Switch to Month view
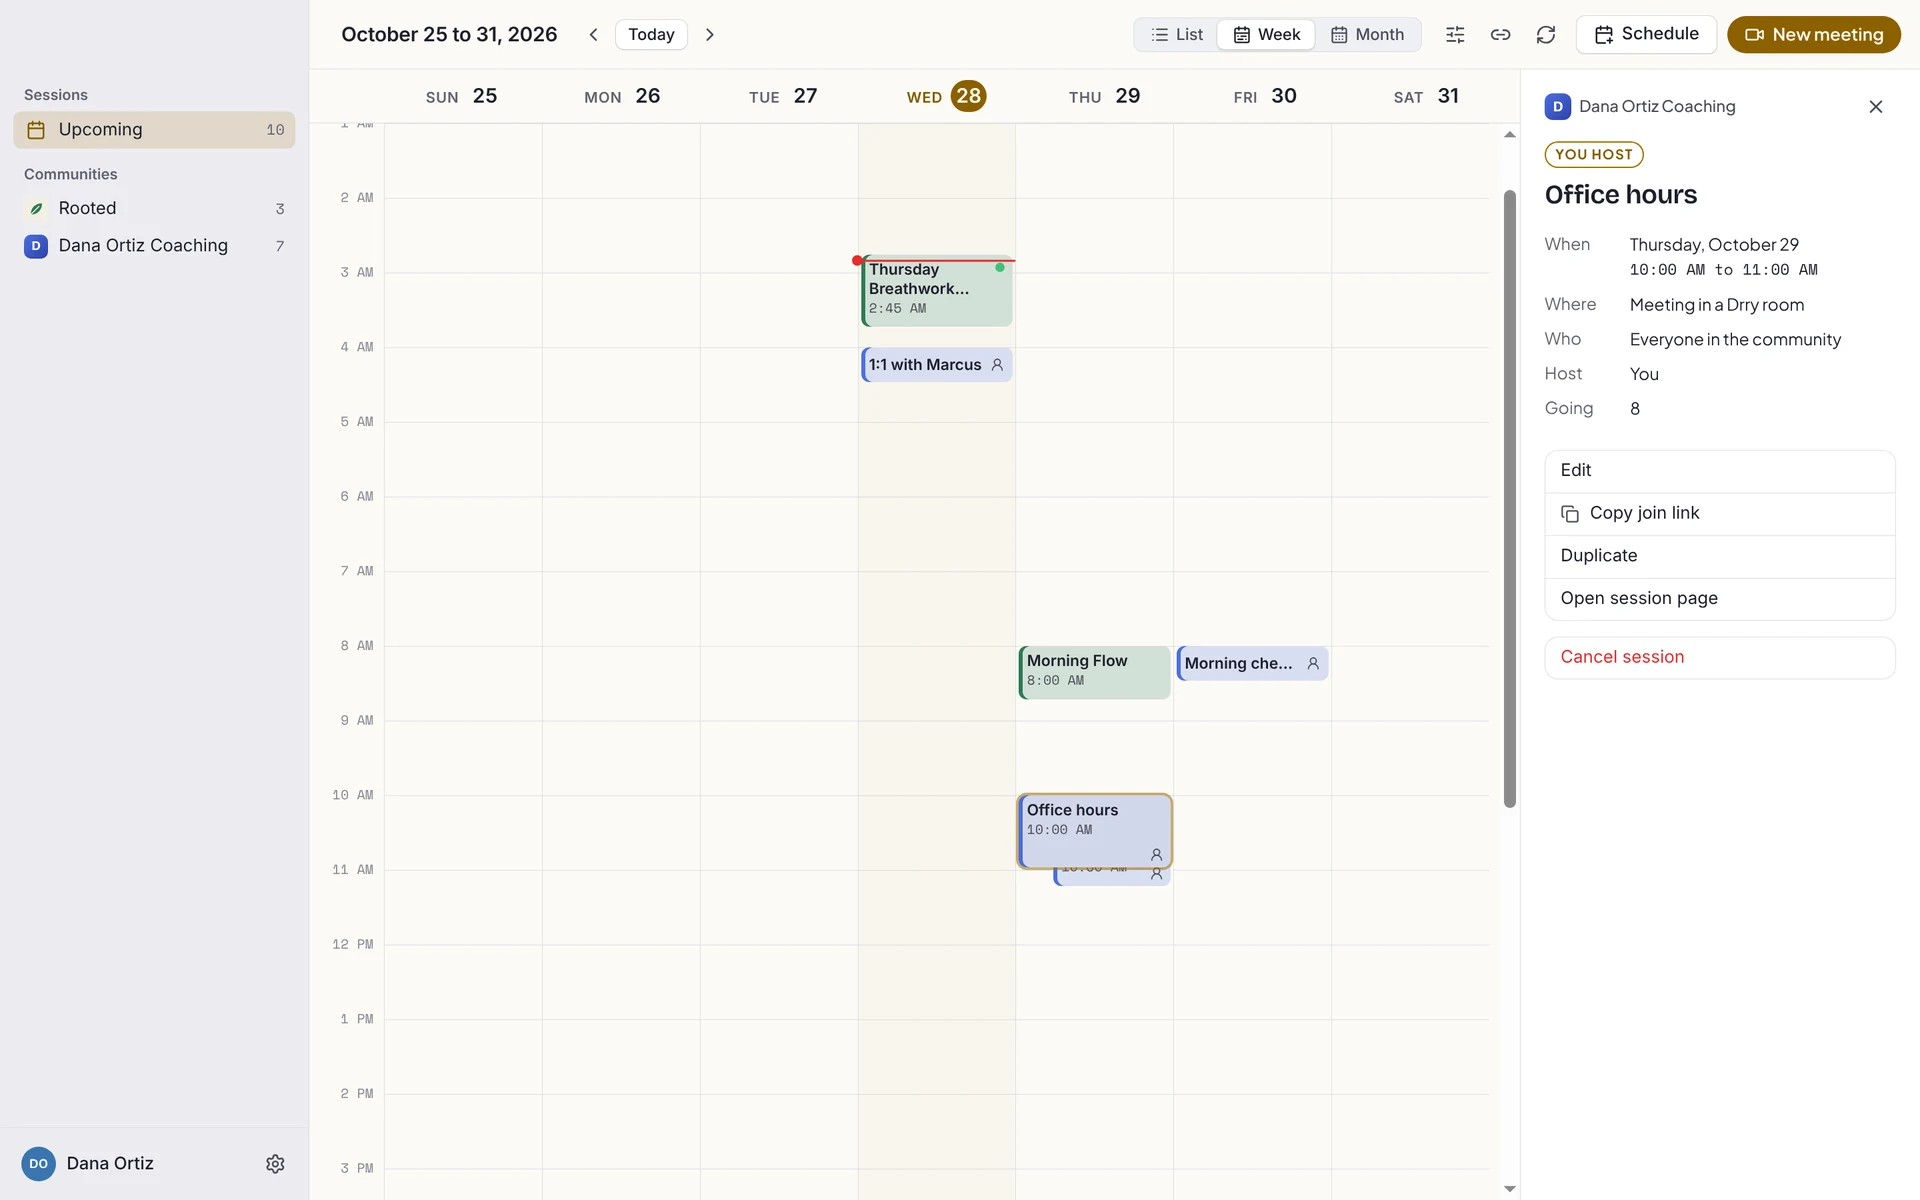Image resolution: width=1920 pixels, height=1200 pixels. coord(1367,34)
